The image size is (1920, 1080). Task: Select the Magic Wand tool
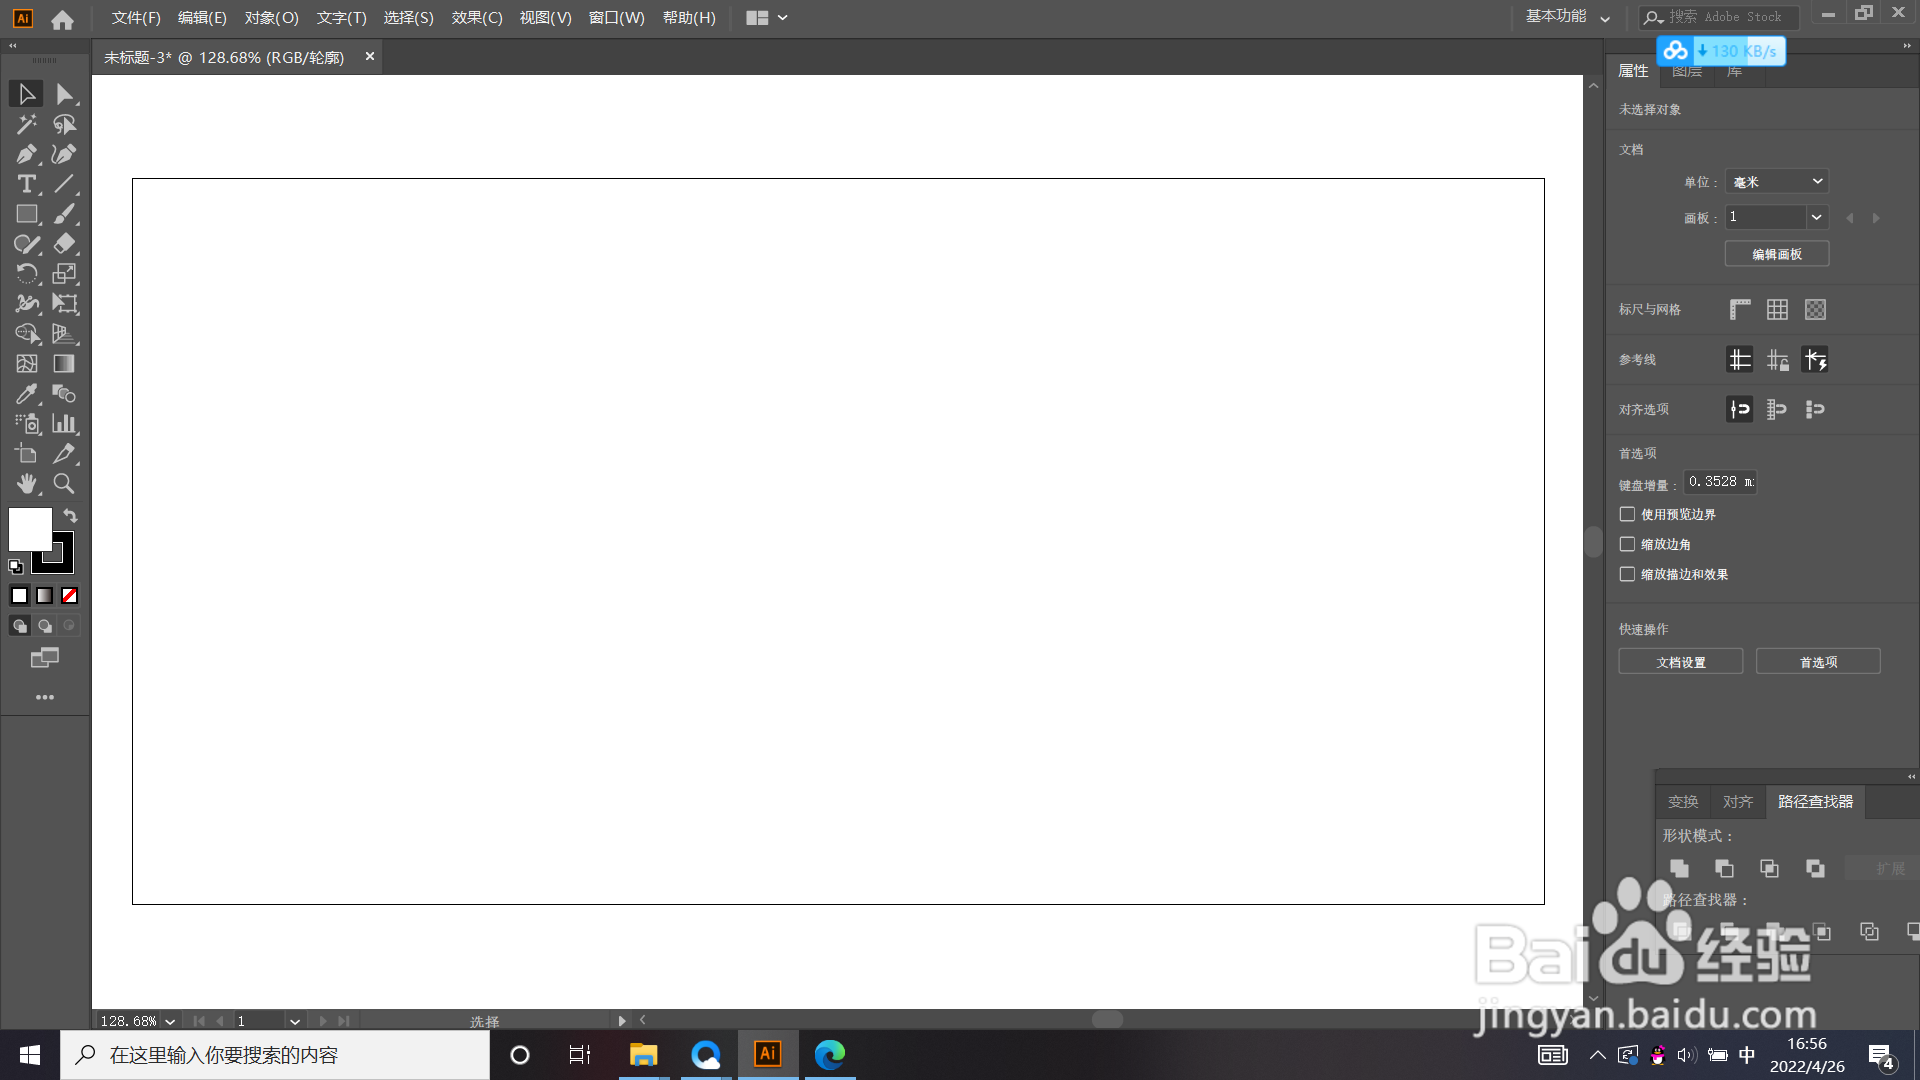pyautogui.click(x=26, y=124)
